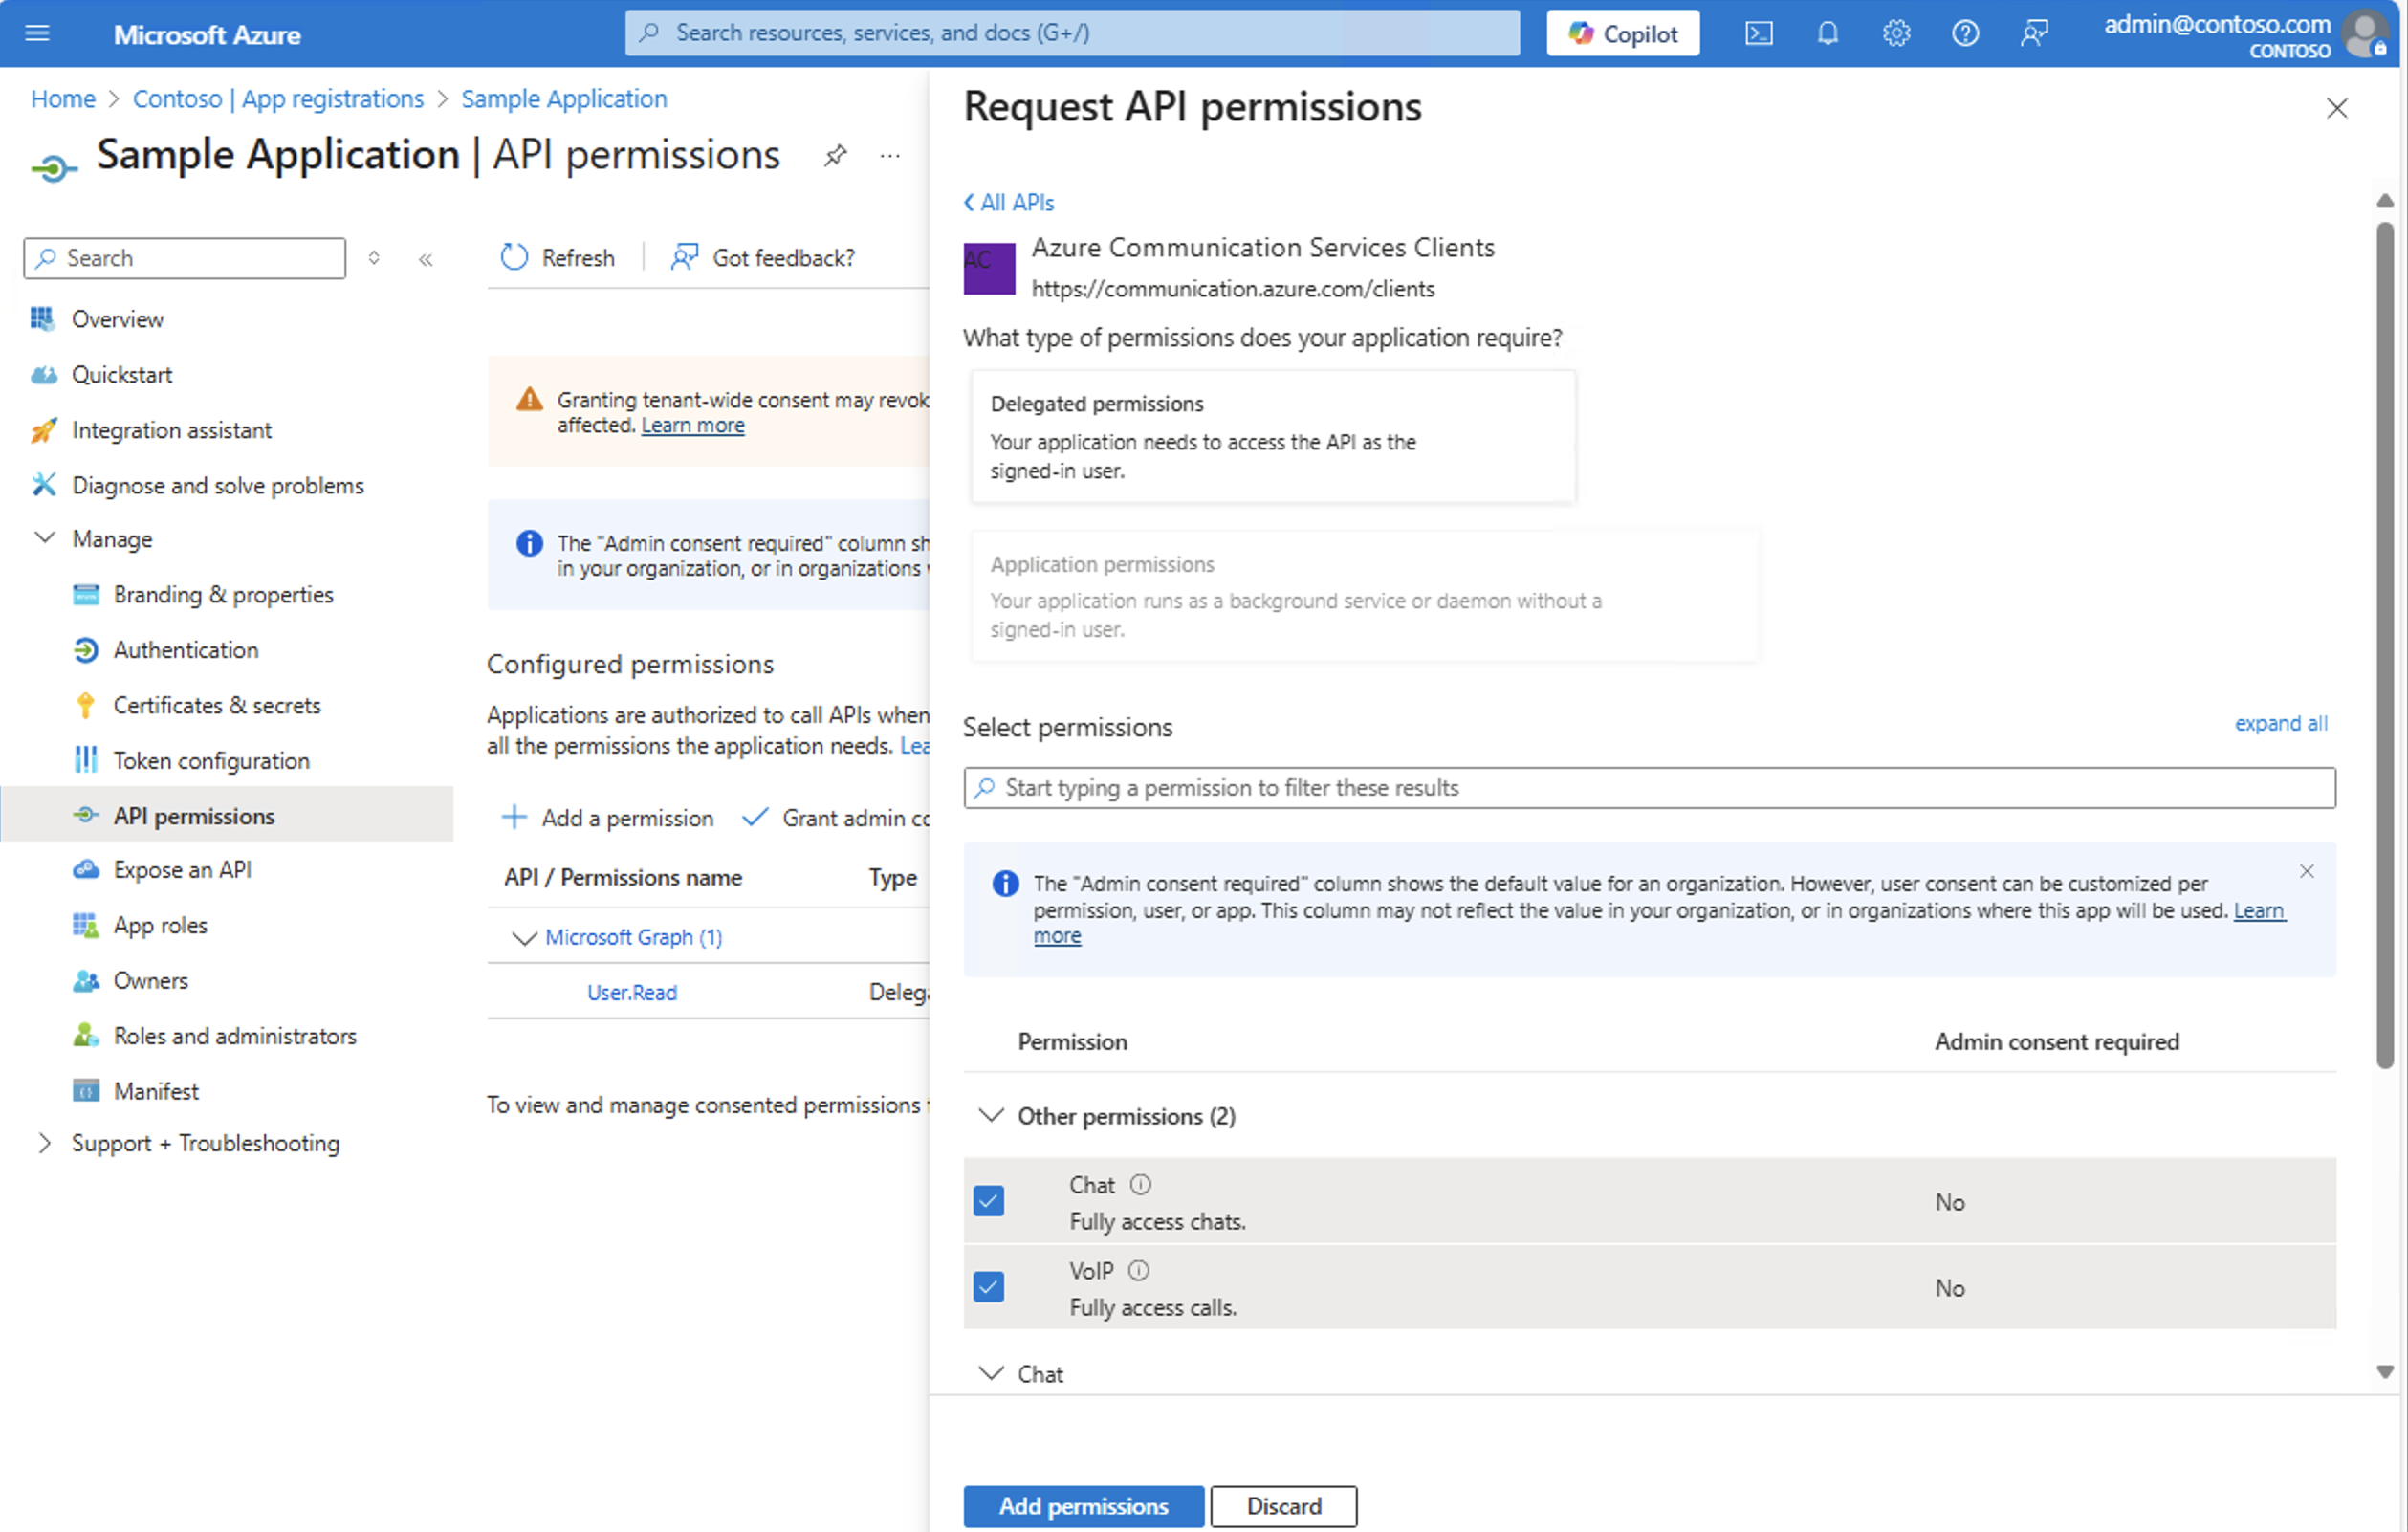Open portal settings gear icon
The image size is (2408, 1532).
pyautogui.click(x=1896, y=34)
